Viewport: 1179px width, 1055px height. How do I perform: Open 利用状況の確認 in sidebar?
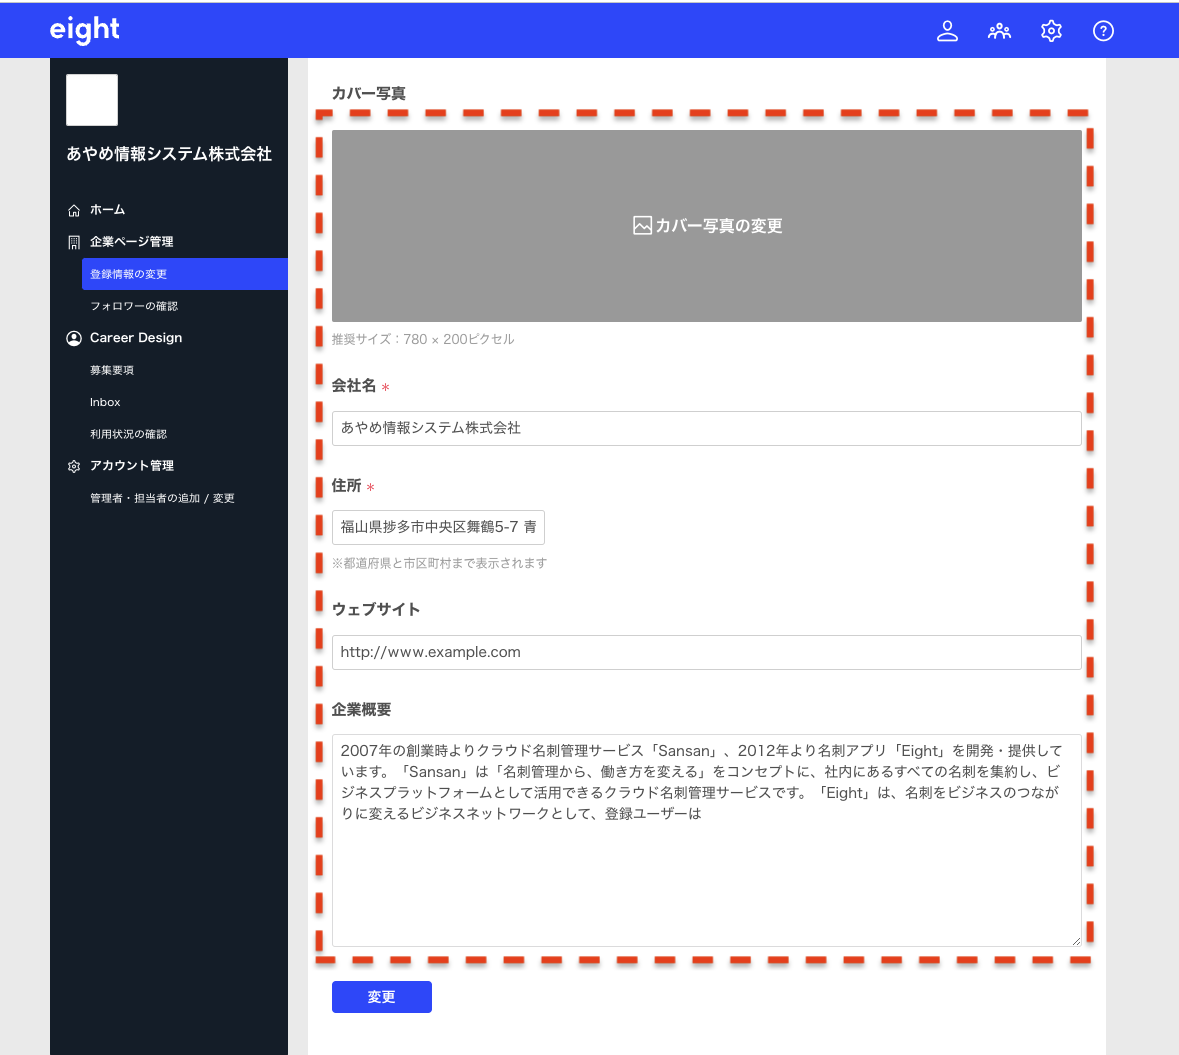point(129,434)
